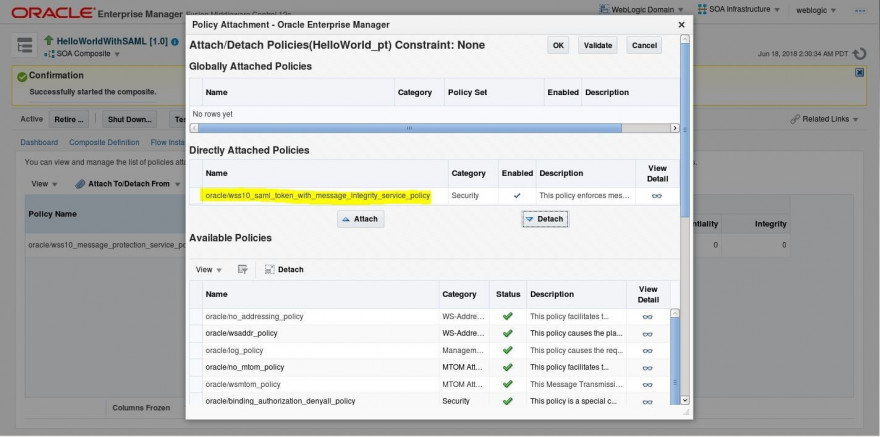The height and width of the screenshot is (437, 880).
Task: Select the oracle/binding_authorization_denyall_policy row
Action: (x=429, y=401)
